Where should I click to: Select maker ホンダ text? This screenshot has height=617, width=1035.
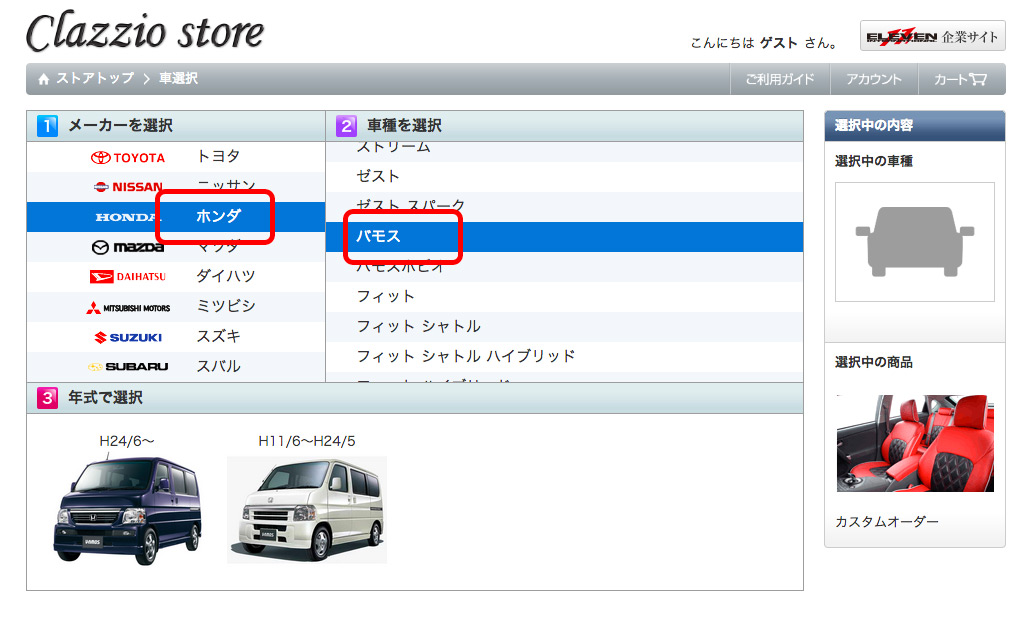(218, 216)
